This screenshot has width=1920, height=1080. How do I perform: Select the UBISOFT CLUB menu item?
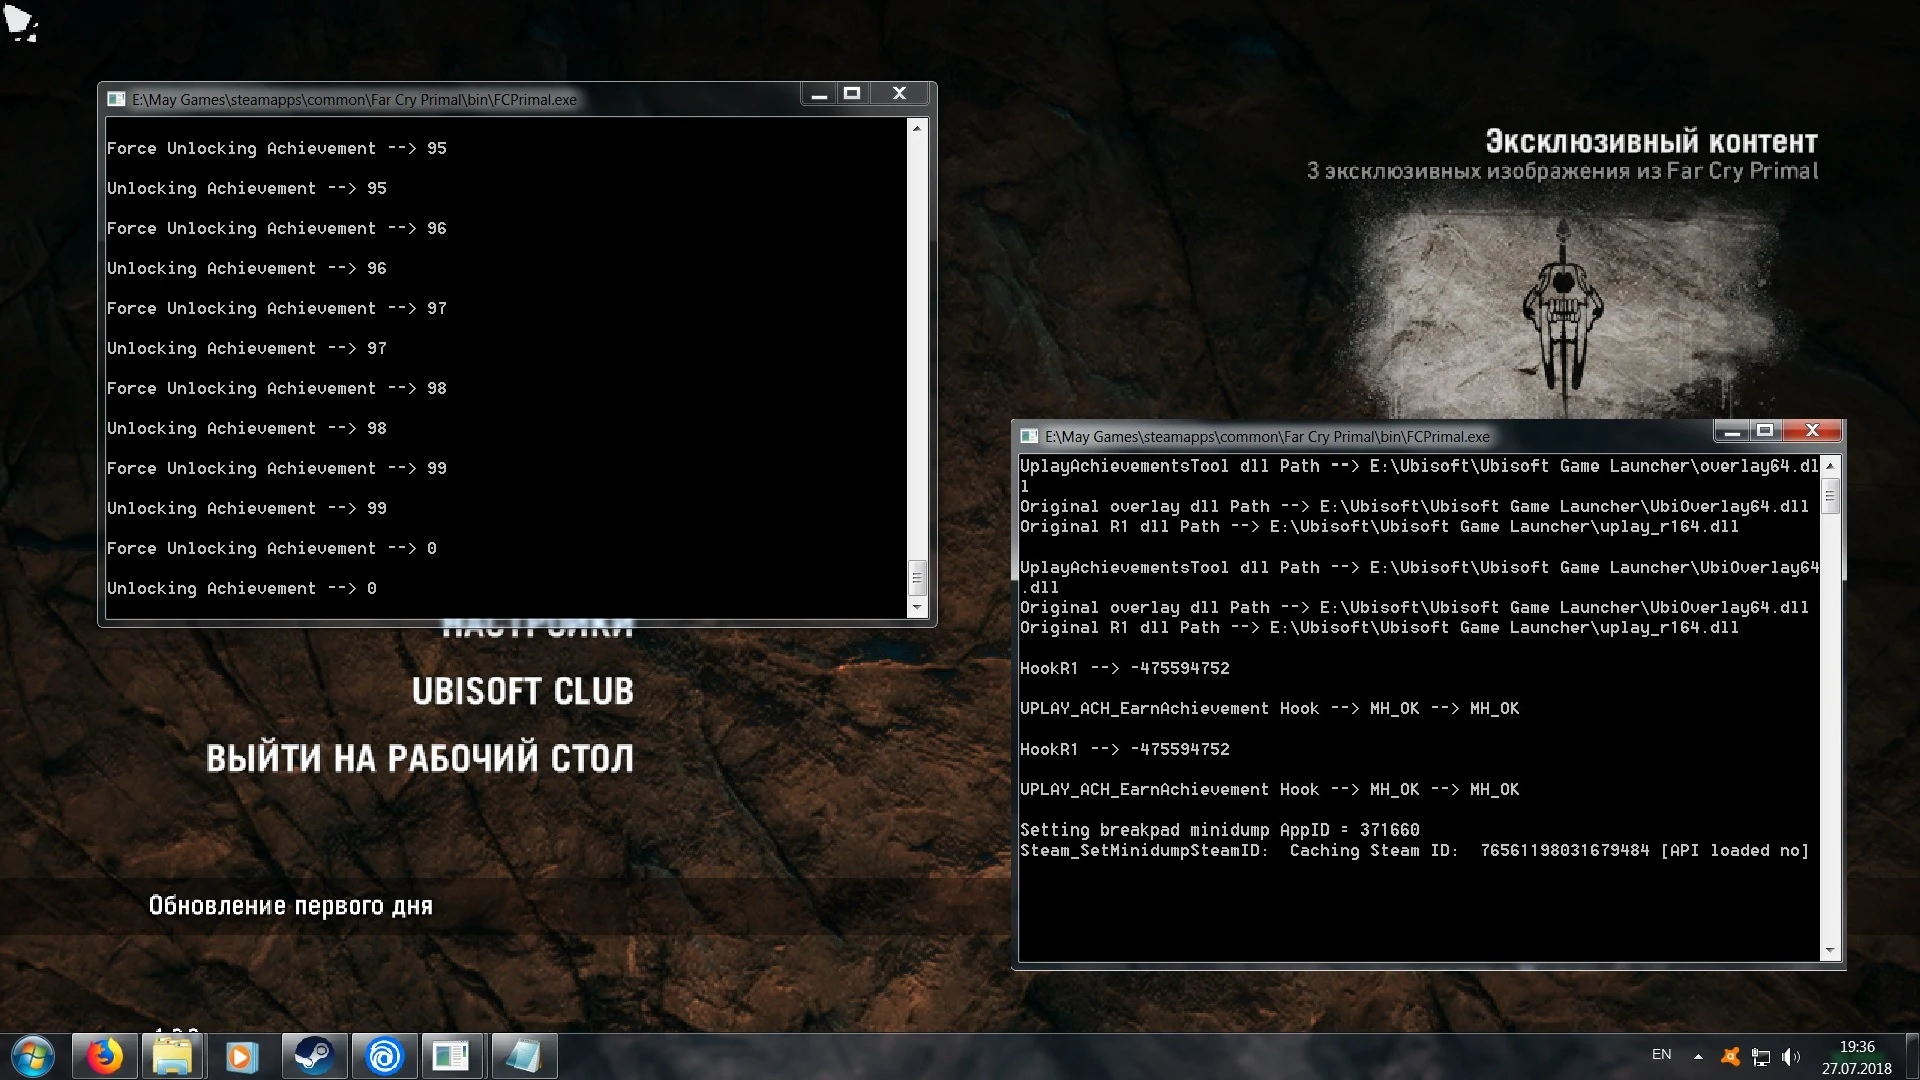coord(523,689)
